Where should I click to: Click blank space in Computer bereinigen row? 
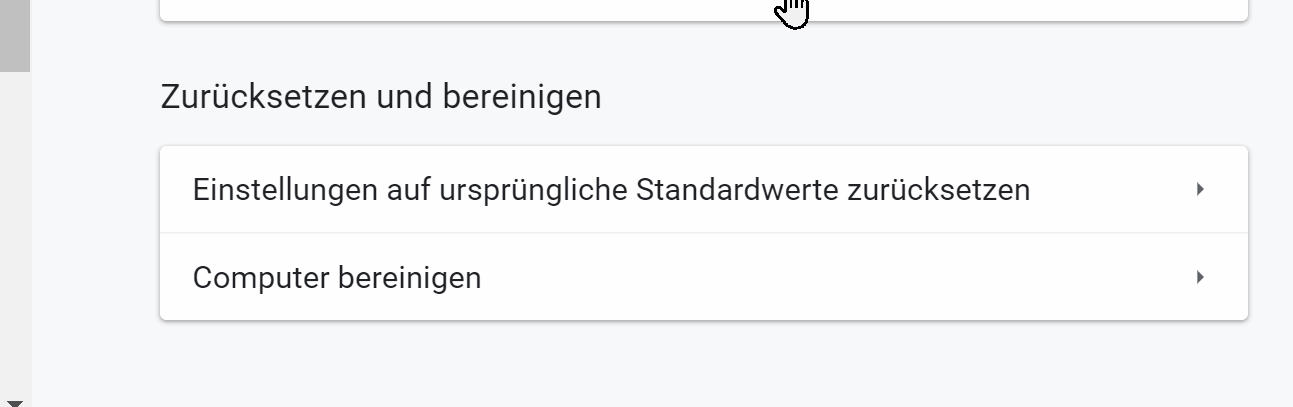[800, 277]
